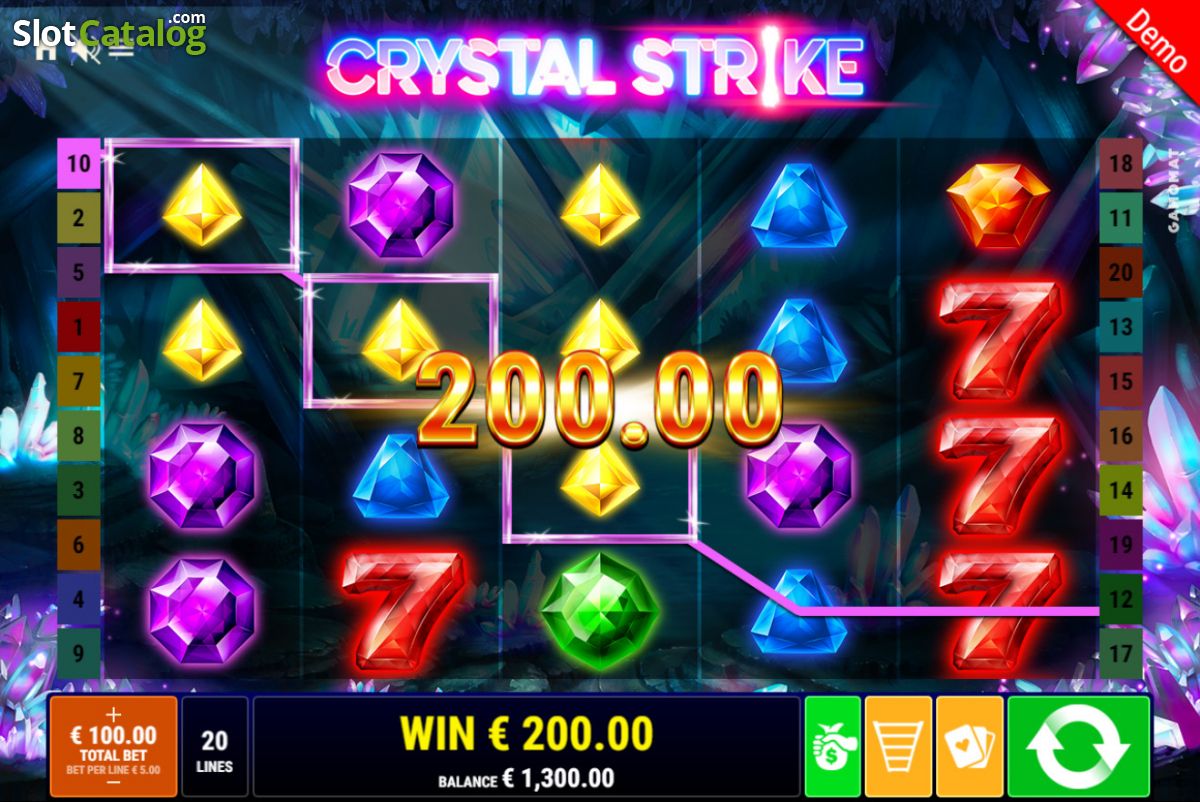The width and height of the screenshot is (1200, 802).
Task: Select payline number 14 marker
Action: click(x=1121, y=490)
